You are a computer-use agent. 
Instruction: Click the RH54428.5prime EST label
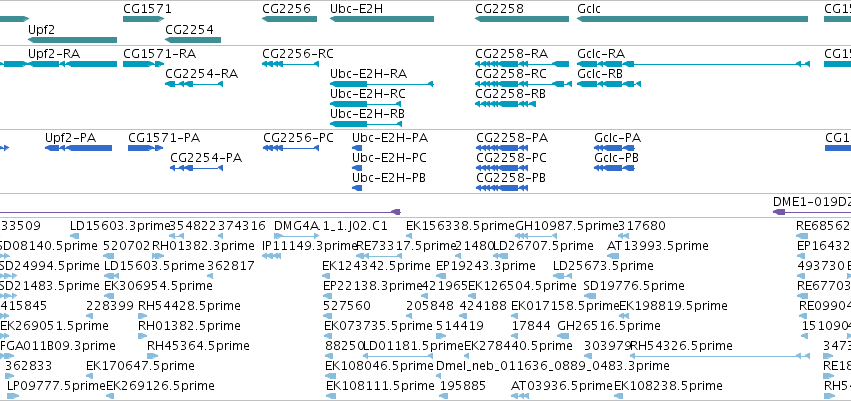[189, 306]
